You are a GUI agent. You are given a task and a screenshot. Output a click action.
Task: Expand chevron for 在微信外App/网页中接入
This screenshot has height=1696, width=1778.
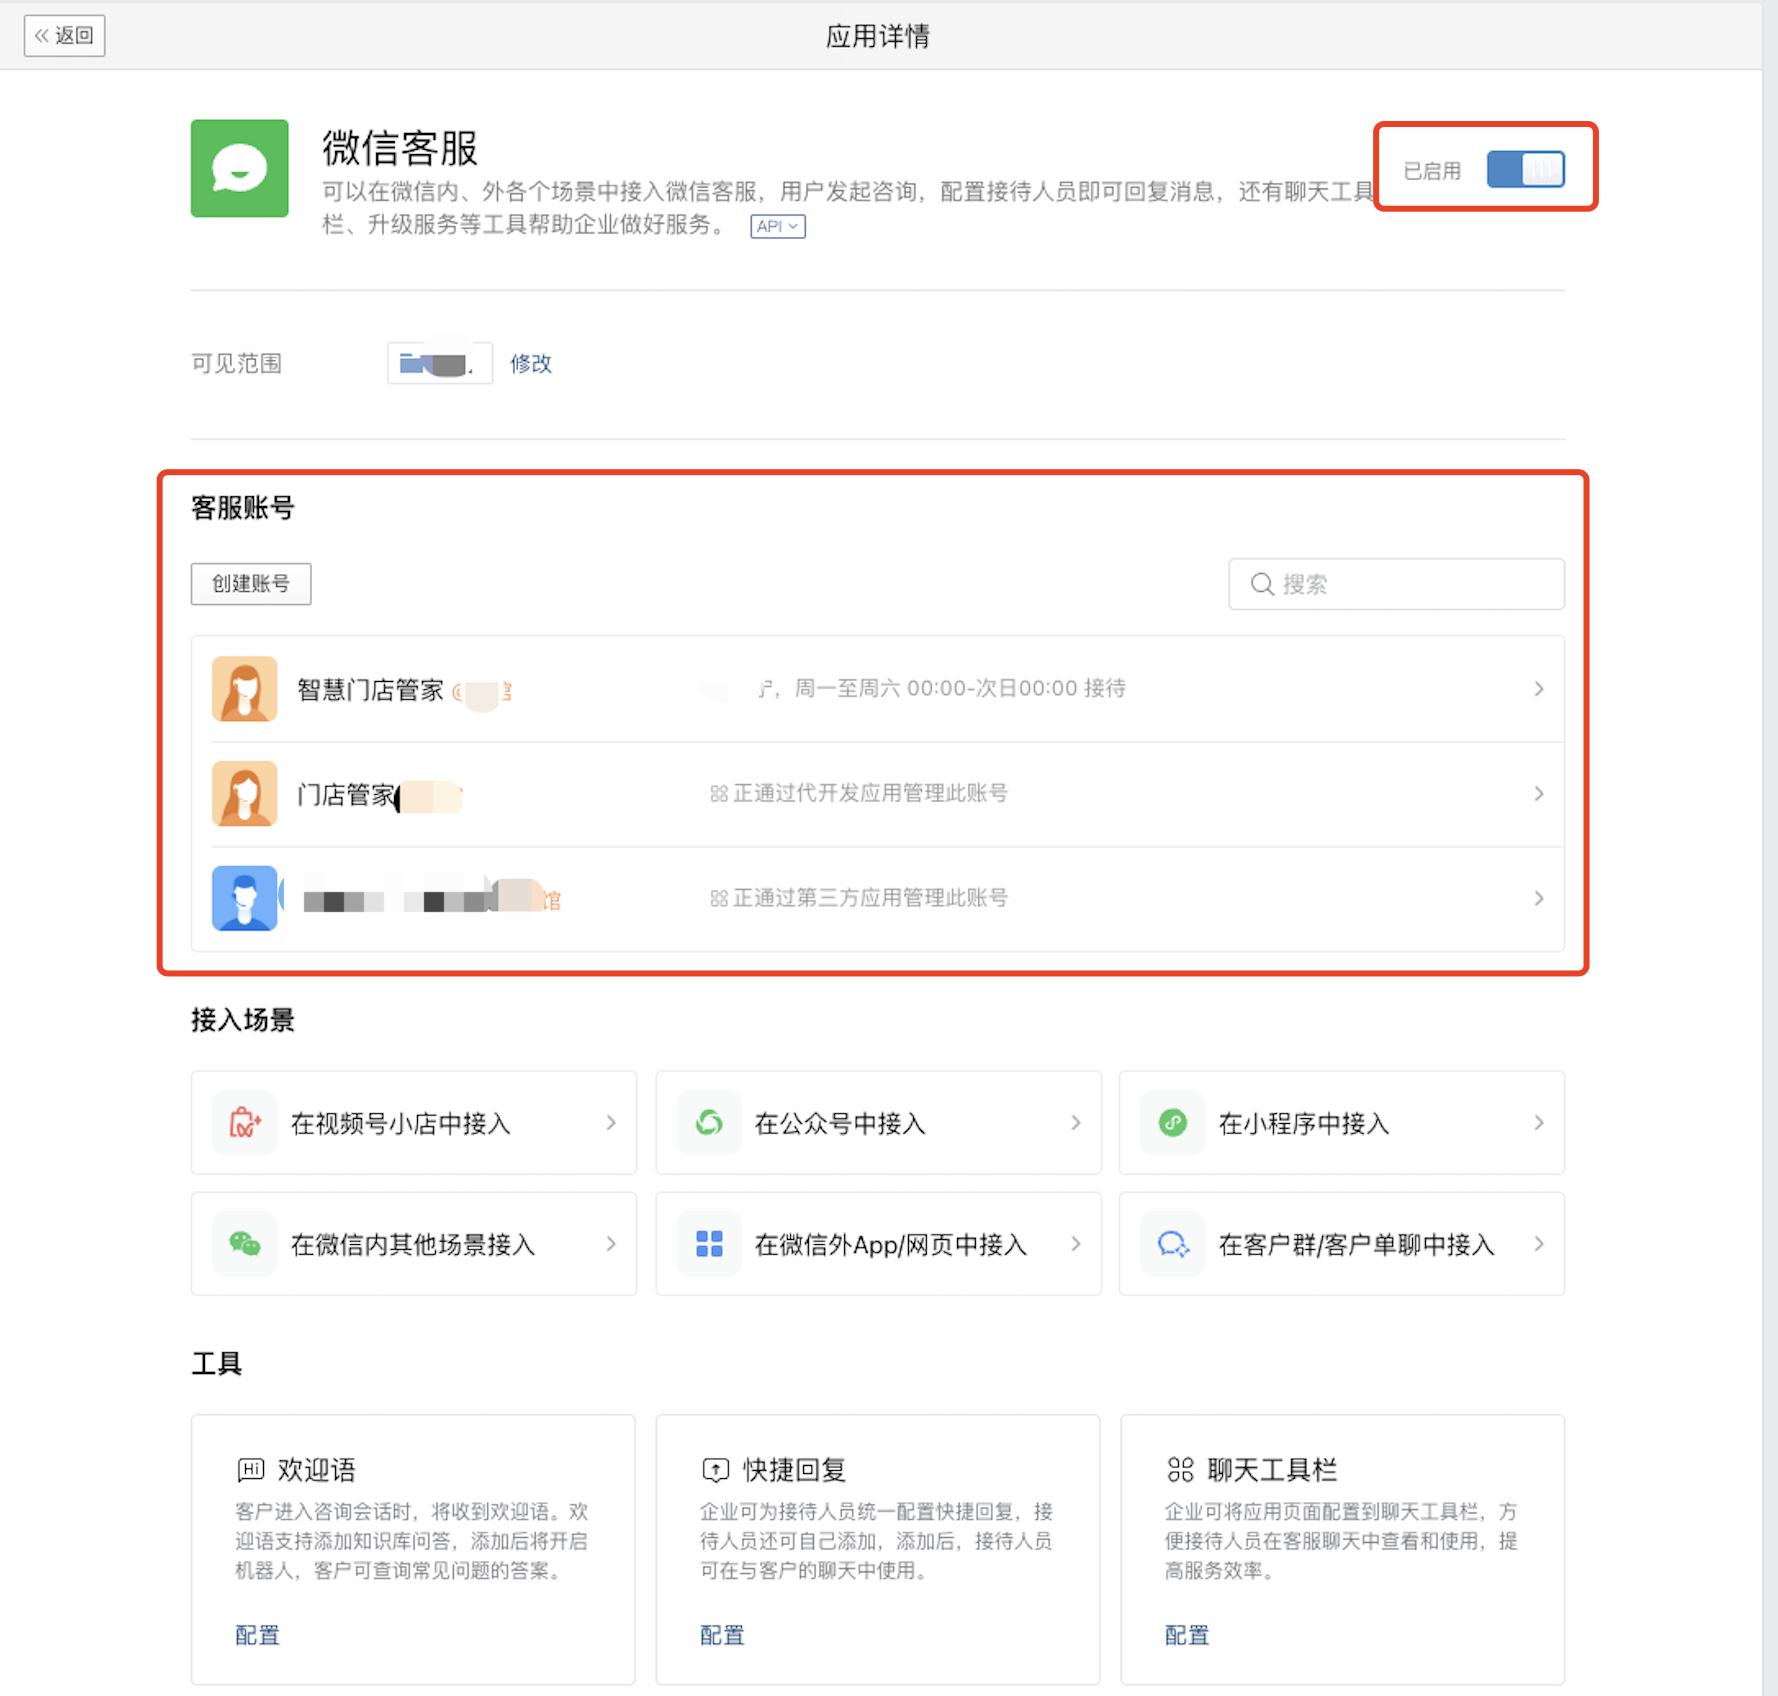(x=1076, y=1244)
